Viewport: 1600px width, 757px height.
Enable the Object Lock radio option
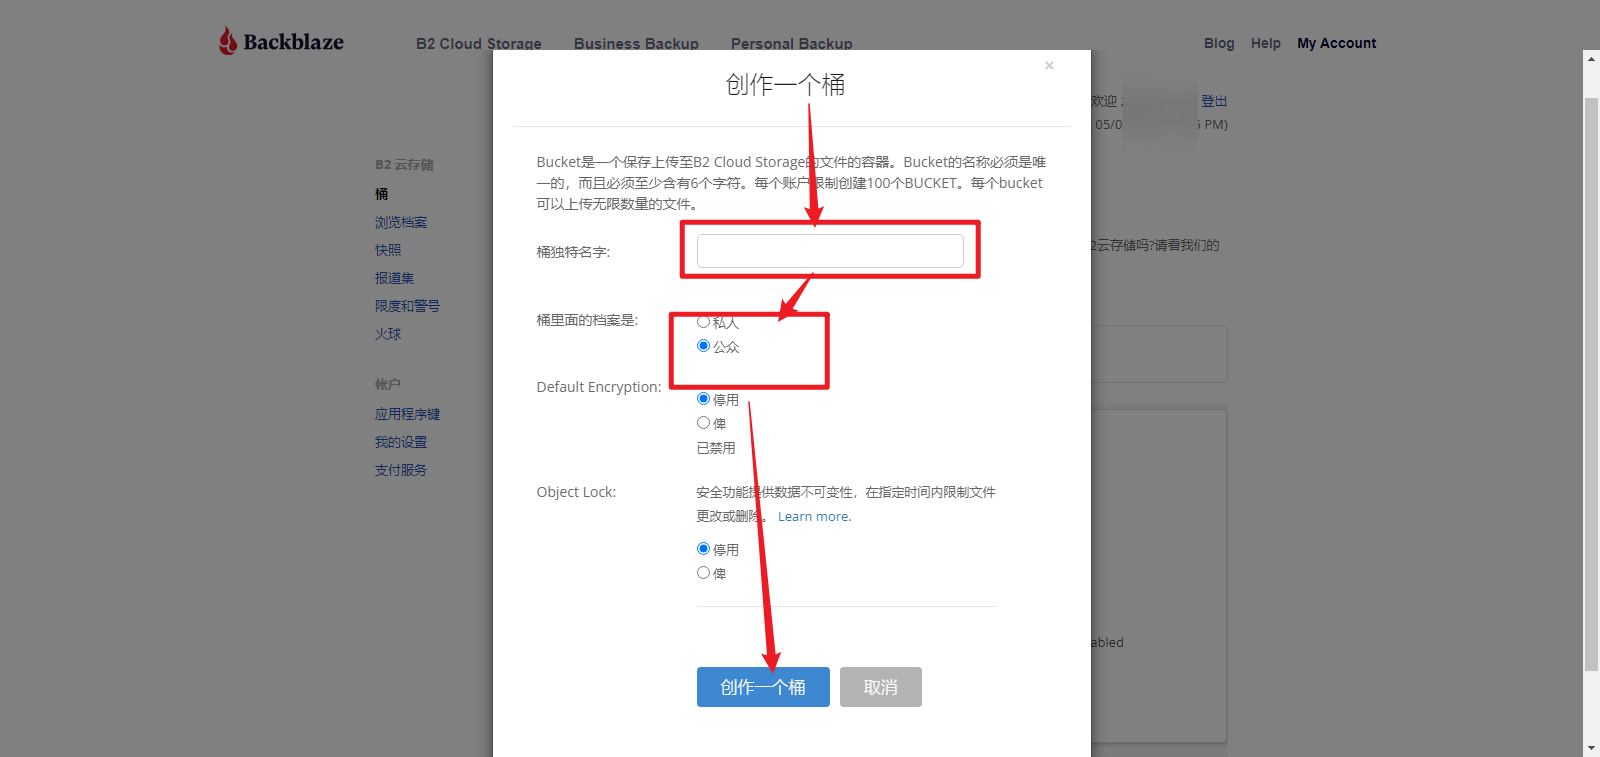point(703,573)
